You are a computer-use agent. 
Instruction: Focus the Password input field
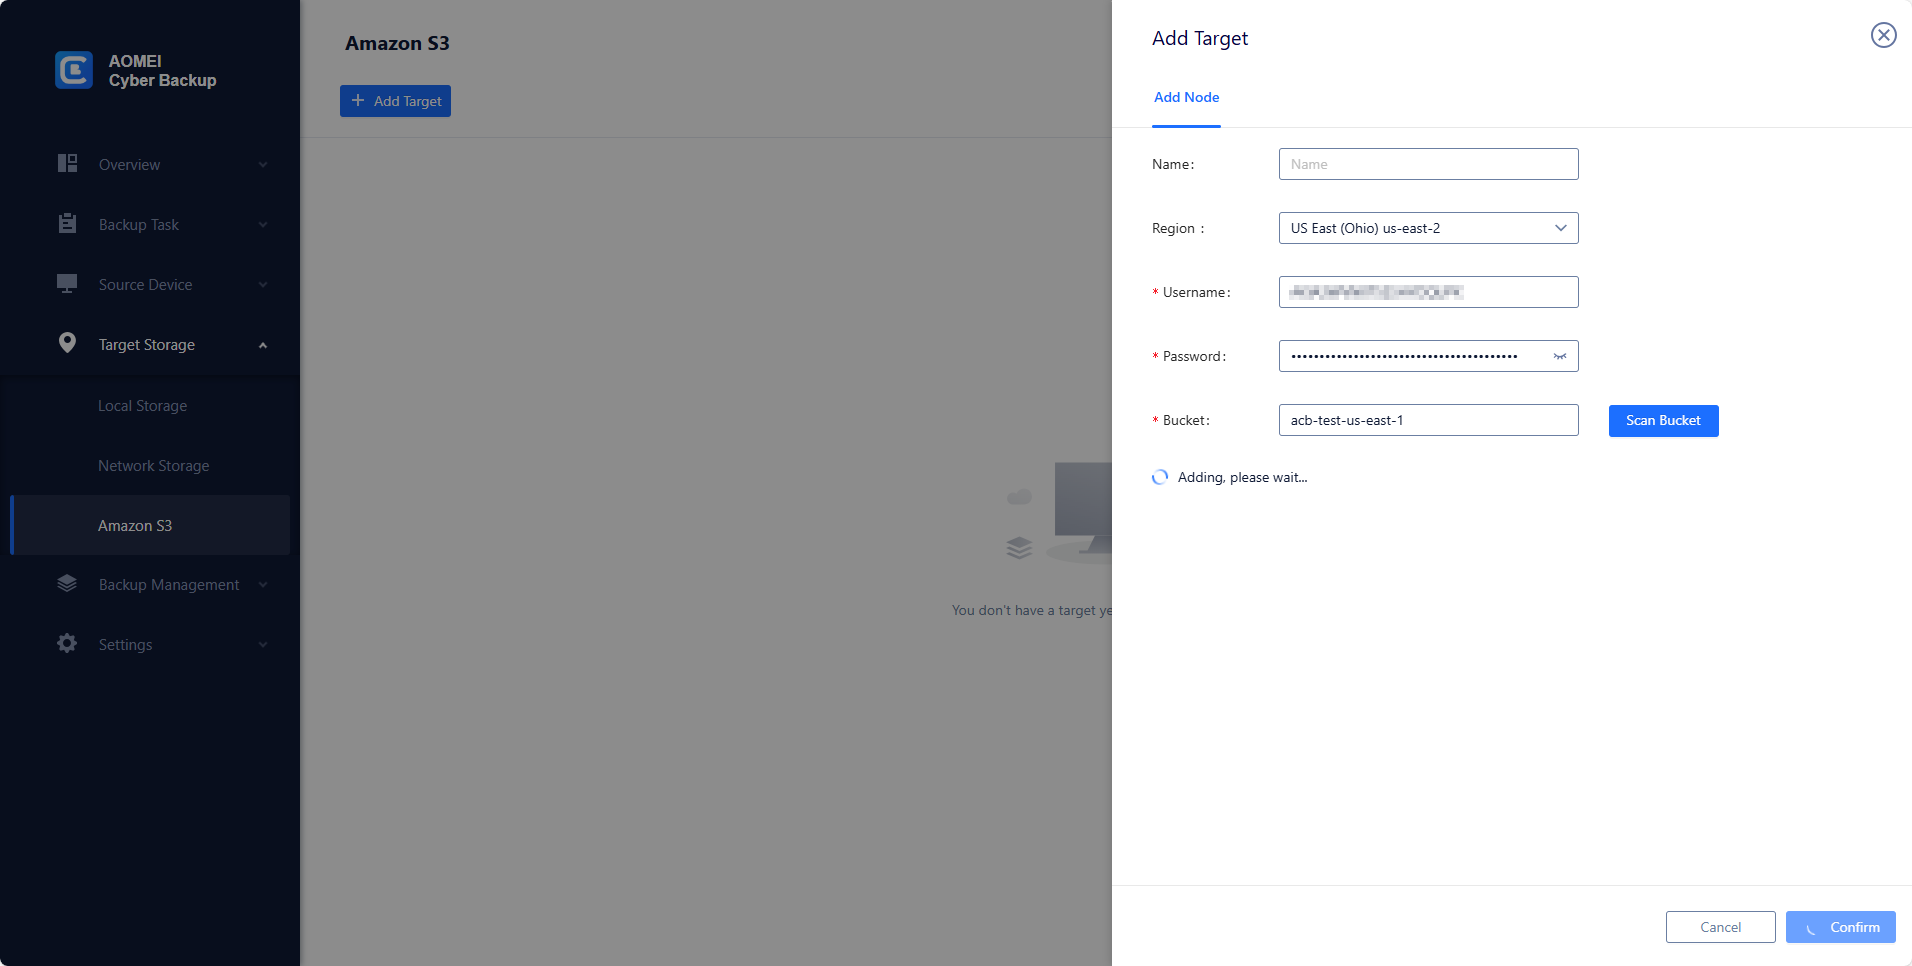1428,356
